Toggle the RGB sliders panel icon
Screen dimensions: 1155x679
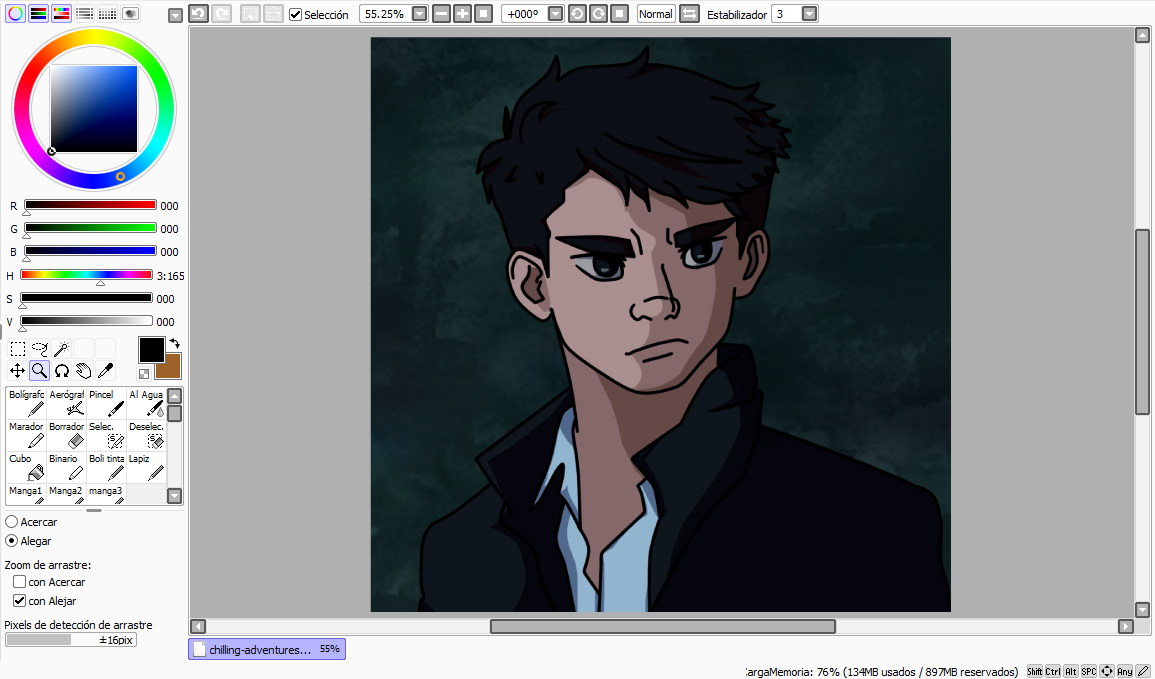[38, 13]
